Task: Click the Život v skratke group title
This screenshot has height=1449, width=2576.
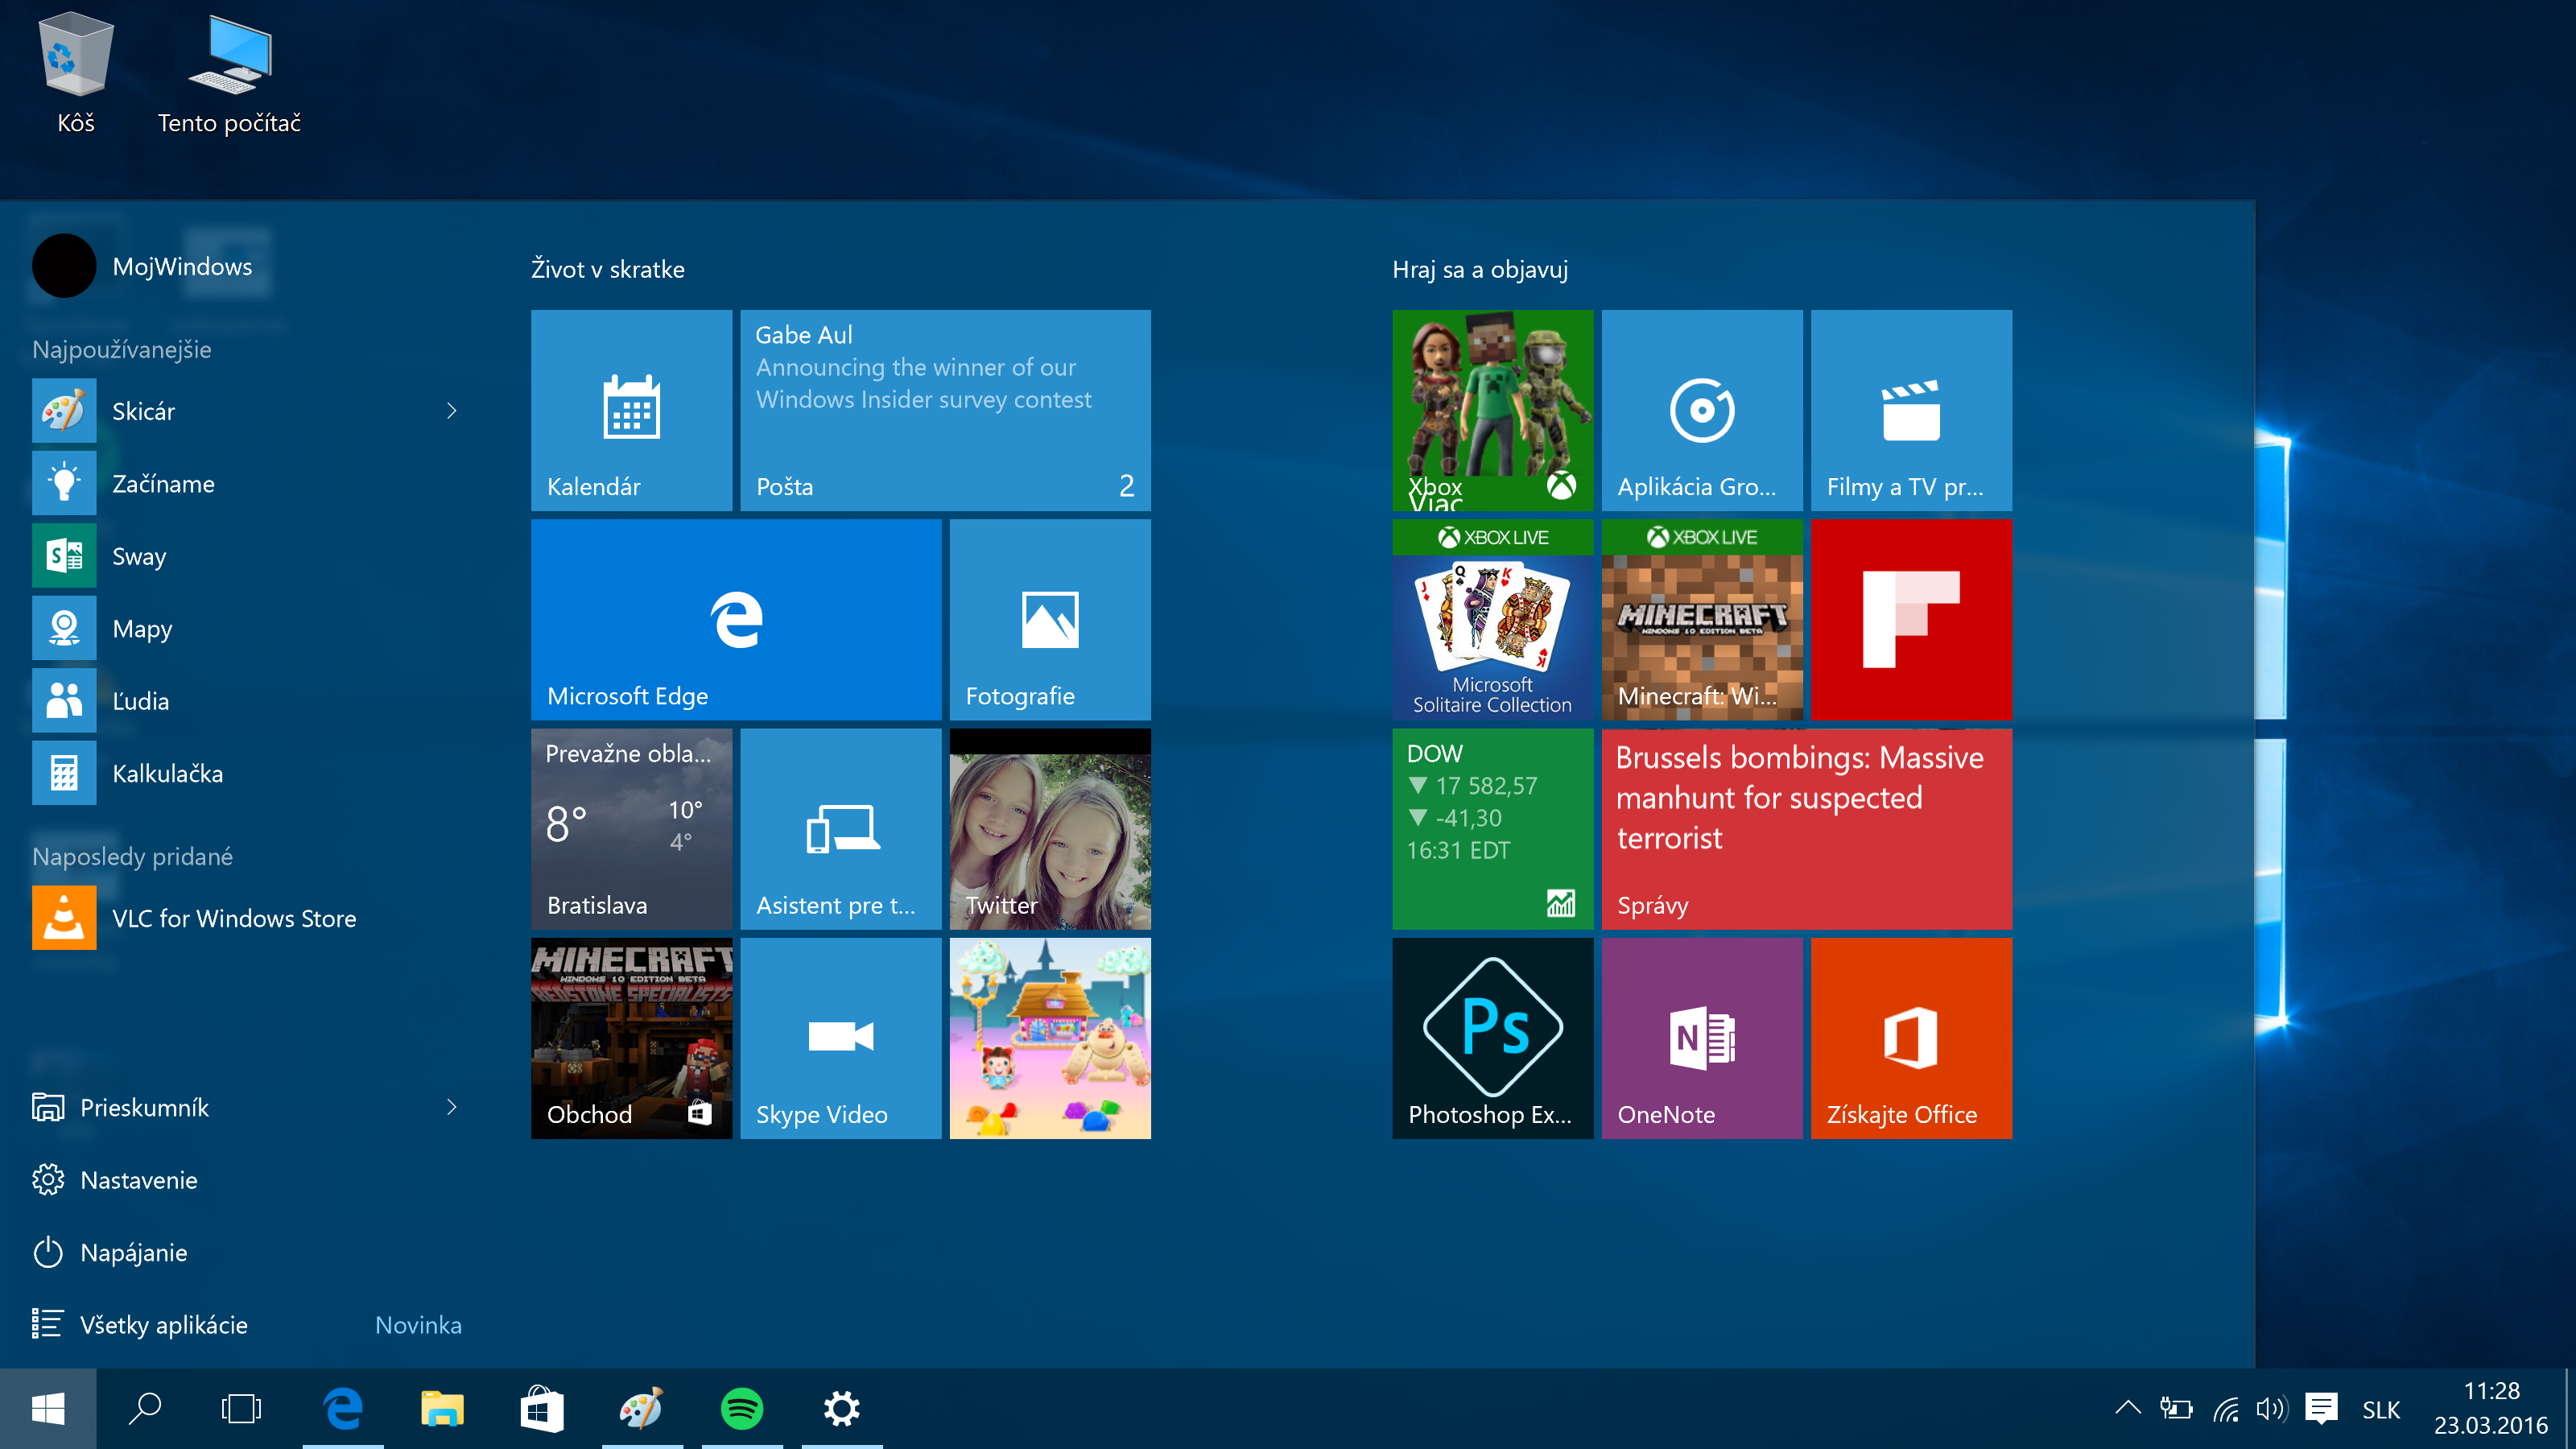Action: tap(608, 269)
